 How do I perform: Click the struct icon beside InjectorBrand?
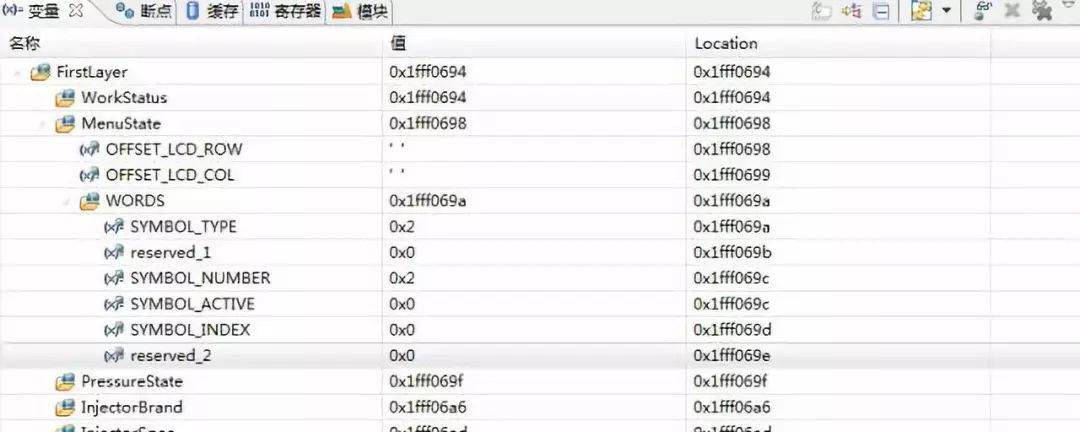pos(65,407)
